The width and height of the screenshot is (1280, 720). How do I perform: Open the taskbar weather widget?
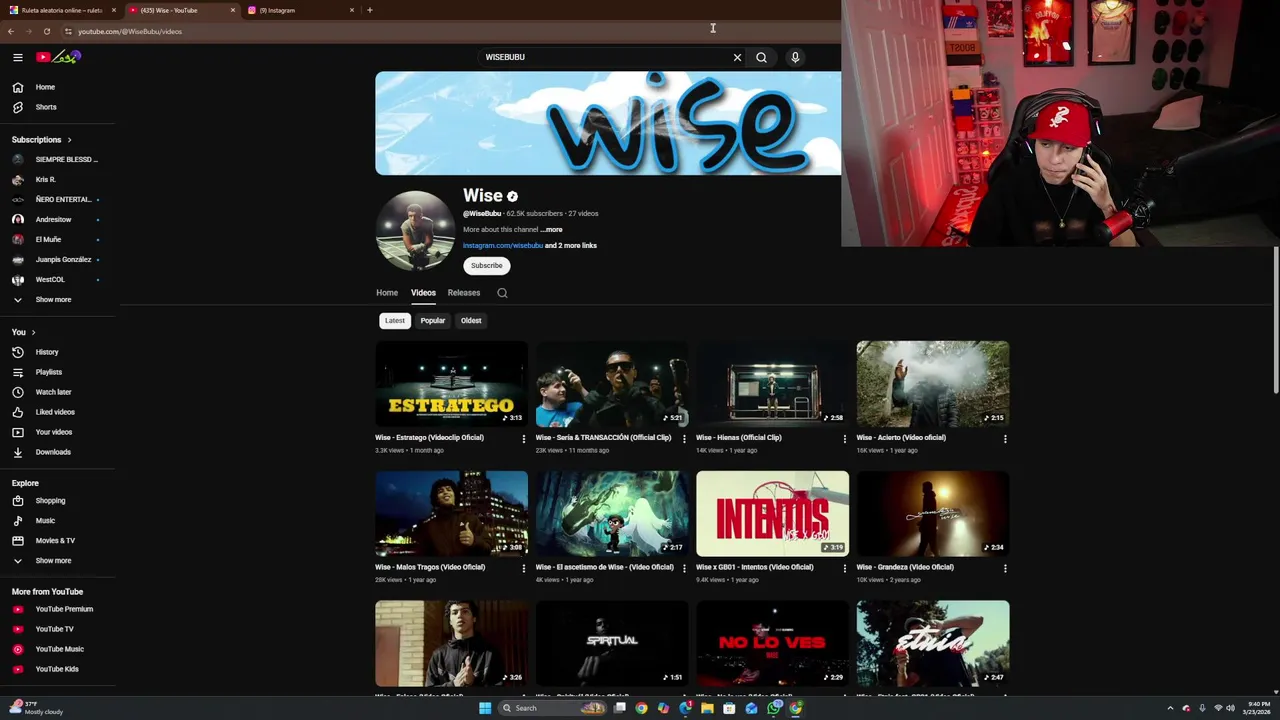pos(36,708)
